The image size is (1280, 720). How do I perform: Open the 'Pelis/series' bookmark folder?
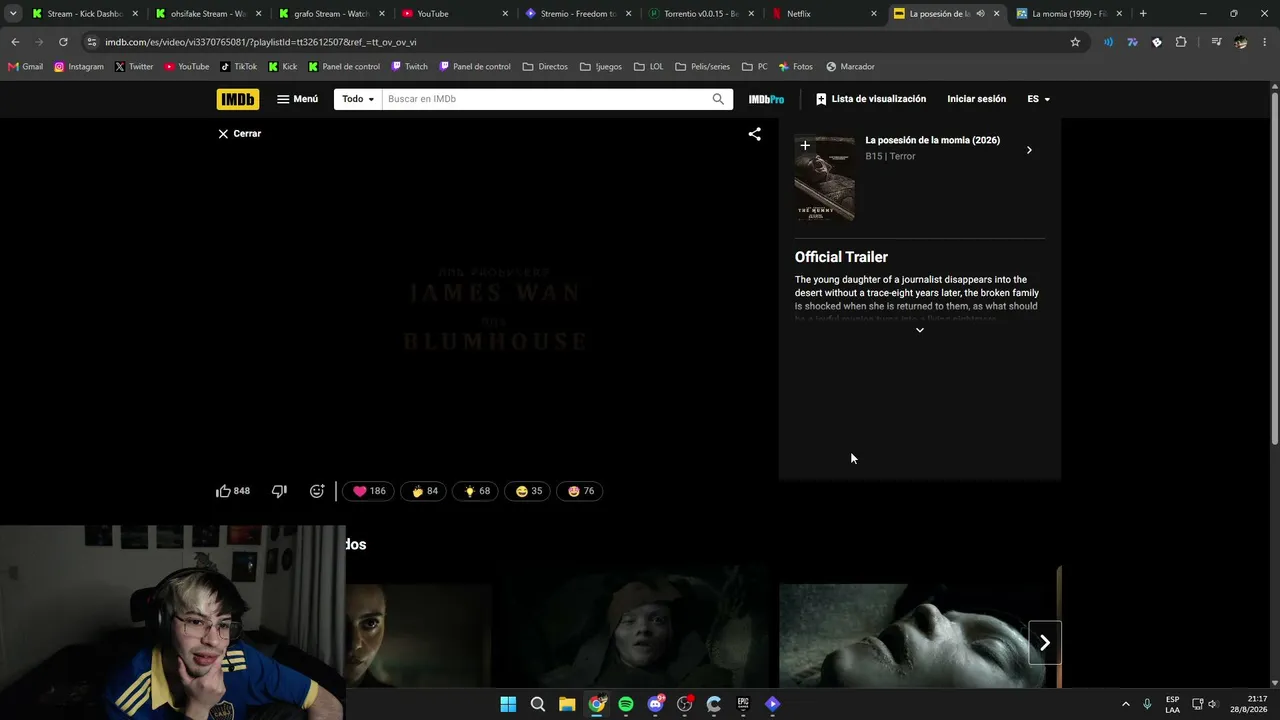pos(702,67)
